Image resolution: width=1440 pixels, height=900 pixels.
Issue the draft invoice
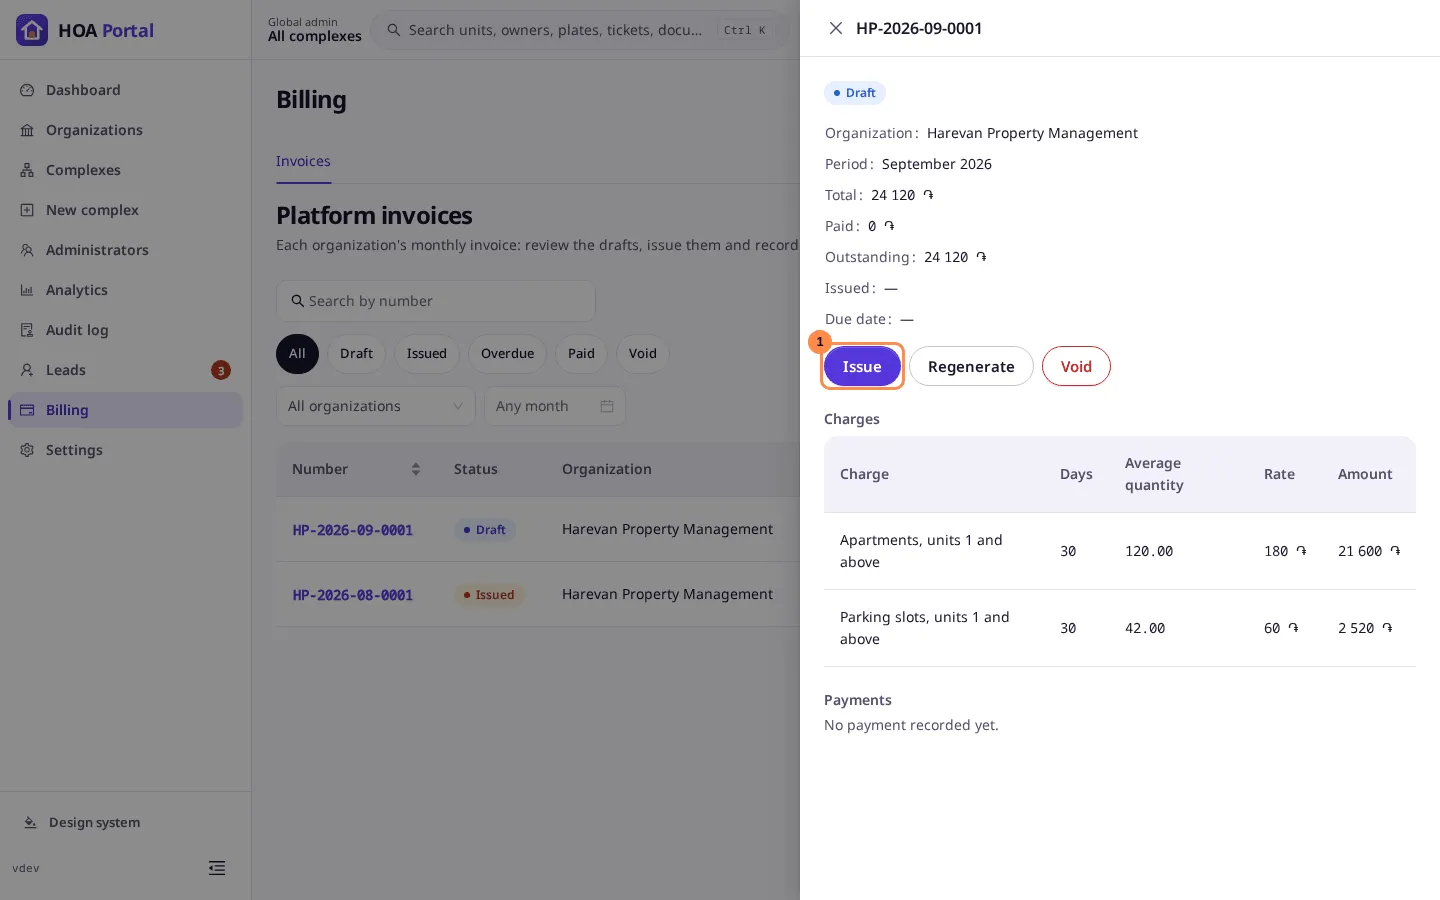point(862,366)
